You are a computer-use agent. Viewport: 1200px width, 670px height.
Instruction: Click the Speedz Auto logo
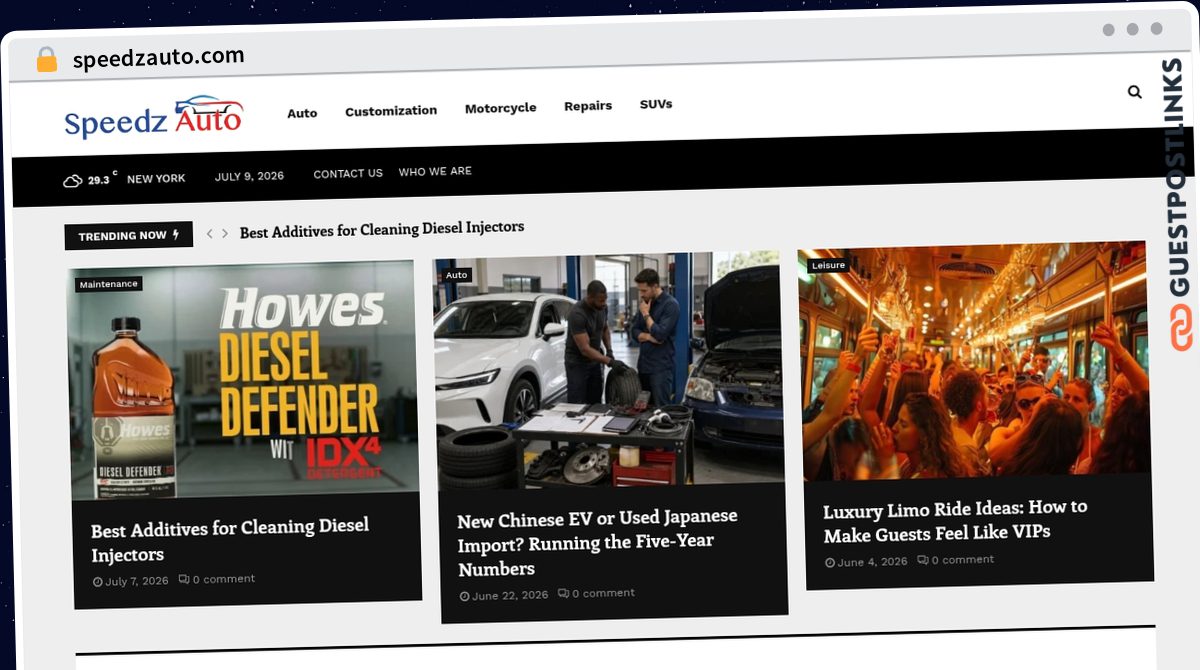click(154, 116)
